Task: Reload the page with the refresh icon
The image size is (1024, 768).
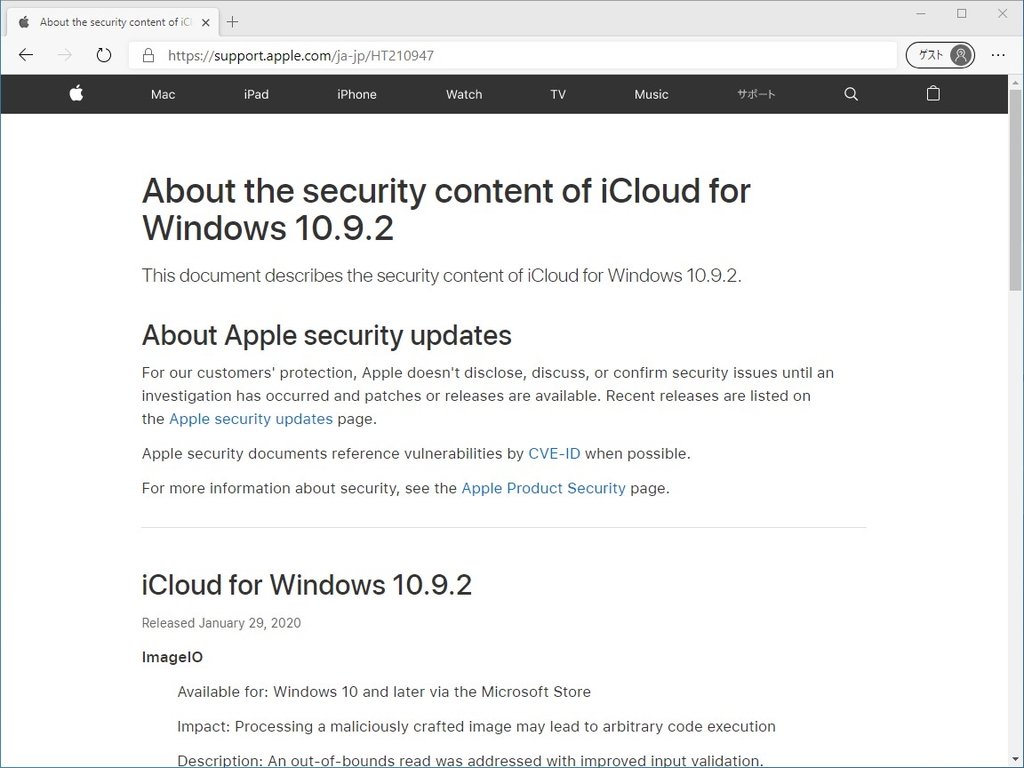Action: 104,55
